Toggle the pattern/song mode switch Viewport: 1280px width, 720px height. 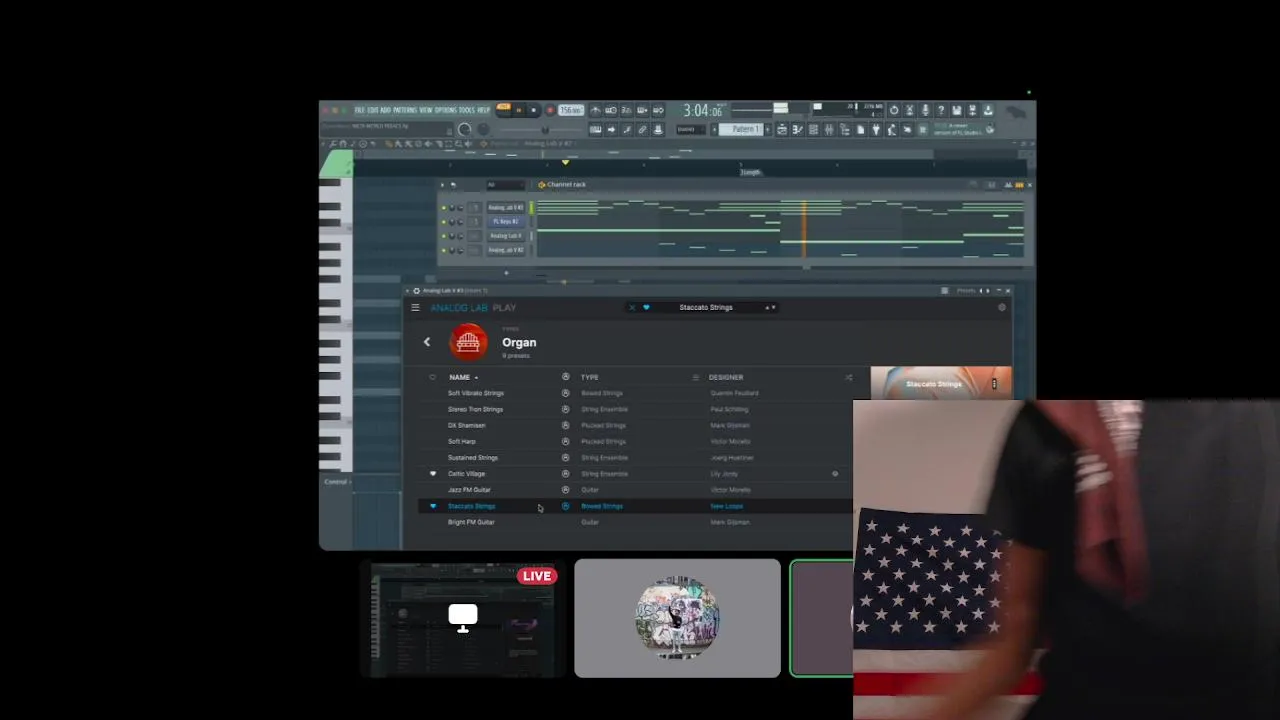503,107
